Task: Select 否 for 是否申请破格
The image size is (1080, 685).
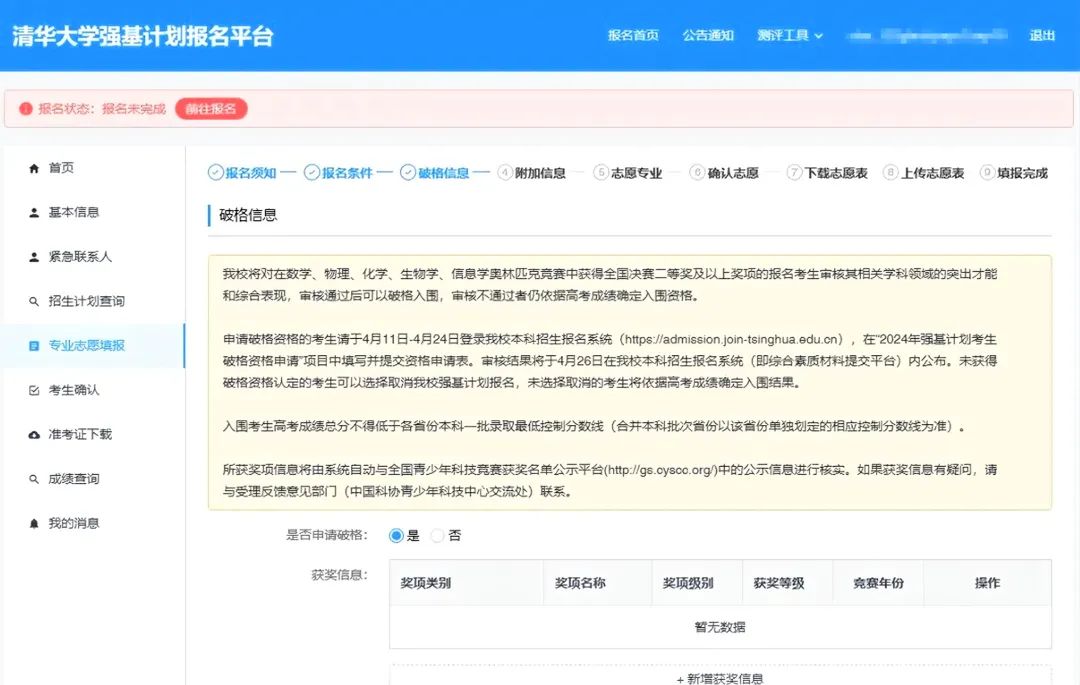Action: pos(437,536)
